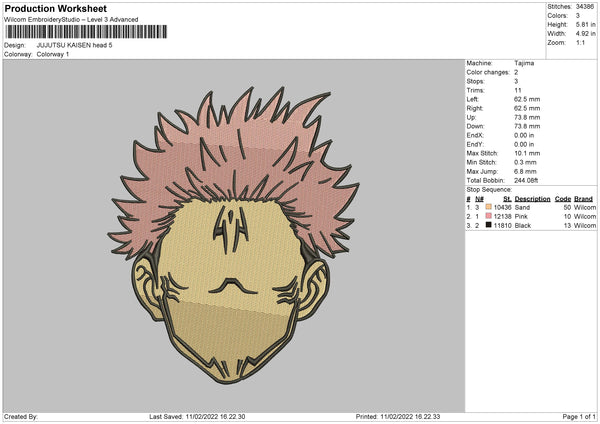This screenshot has height=424, width=600.
Task: Click the 'Colorway 1' value
Action: point(53,54)
